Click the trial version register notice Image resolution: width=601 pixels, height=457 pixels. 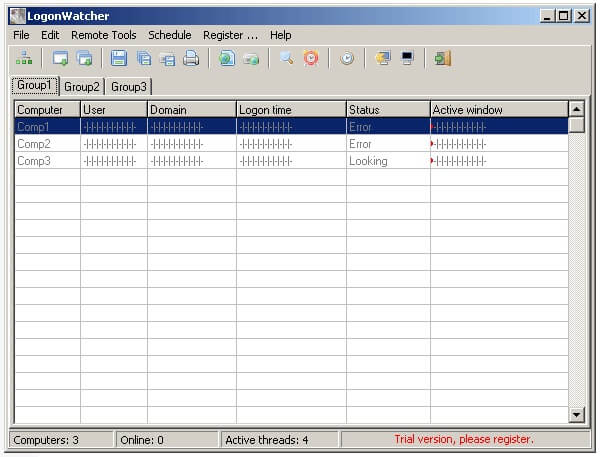point(465,439)
